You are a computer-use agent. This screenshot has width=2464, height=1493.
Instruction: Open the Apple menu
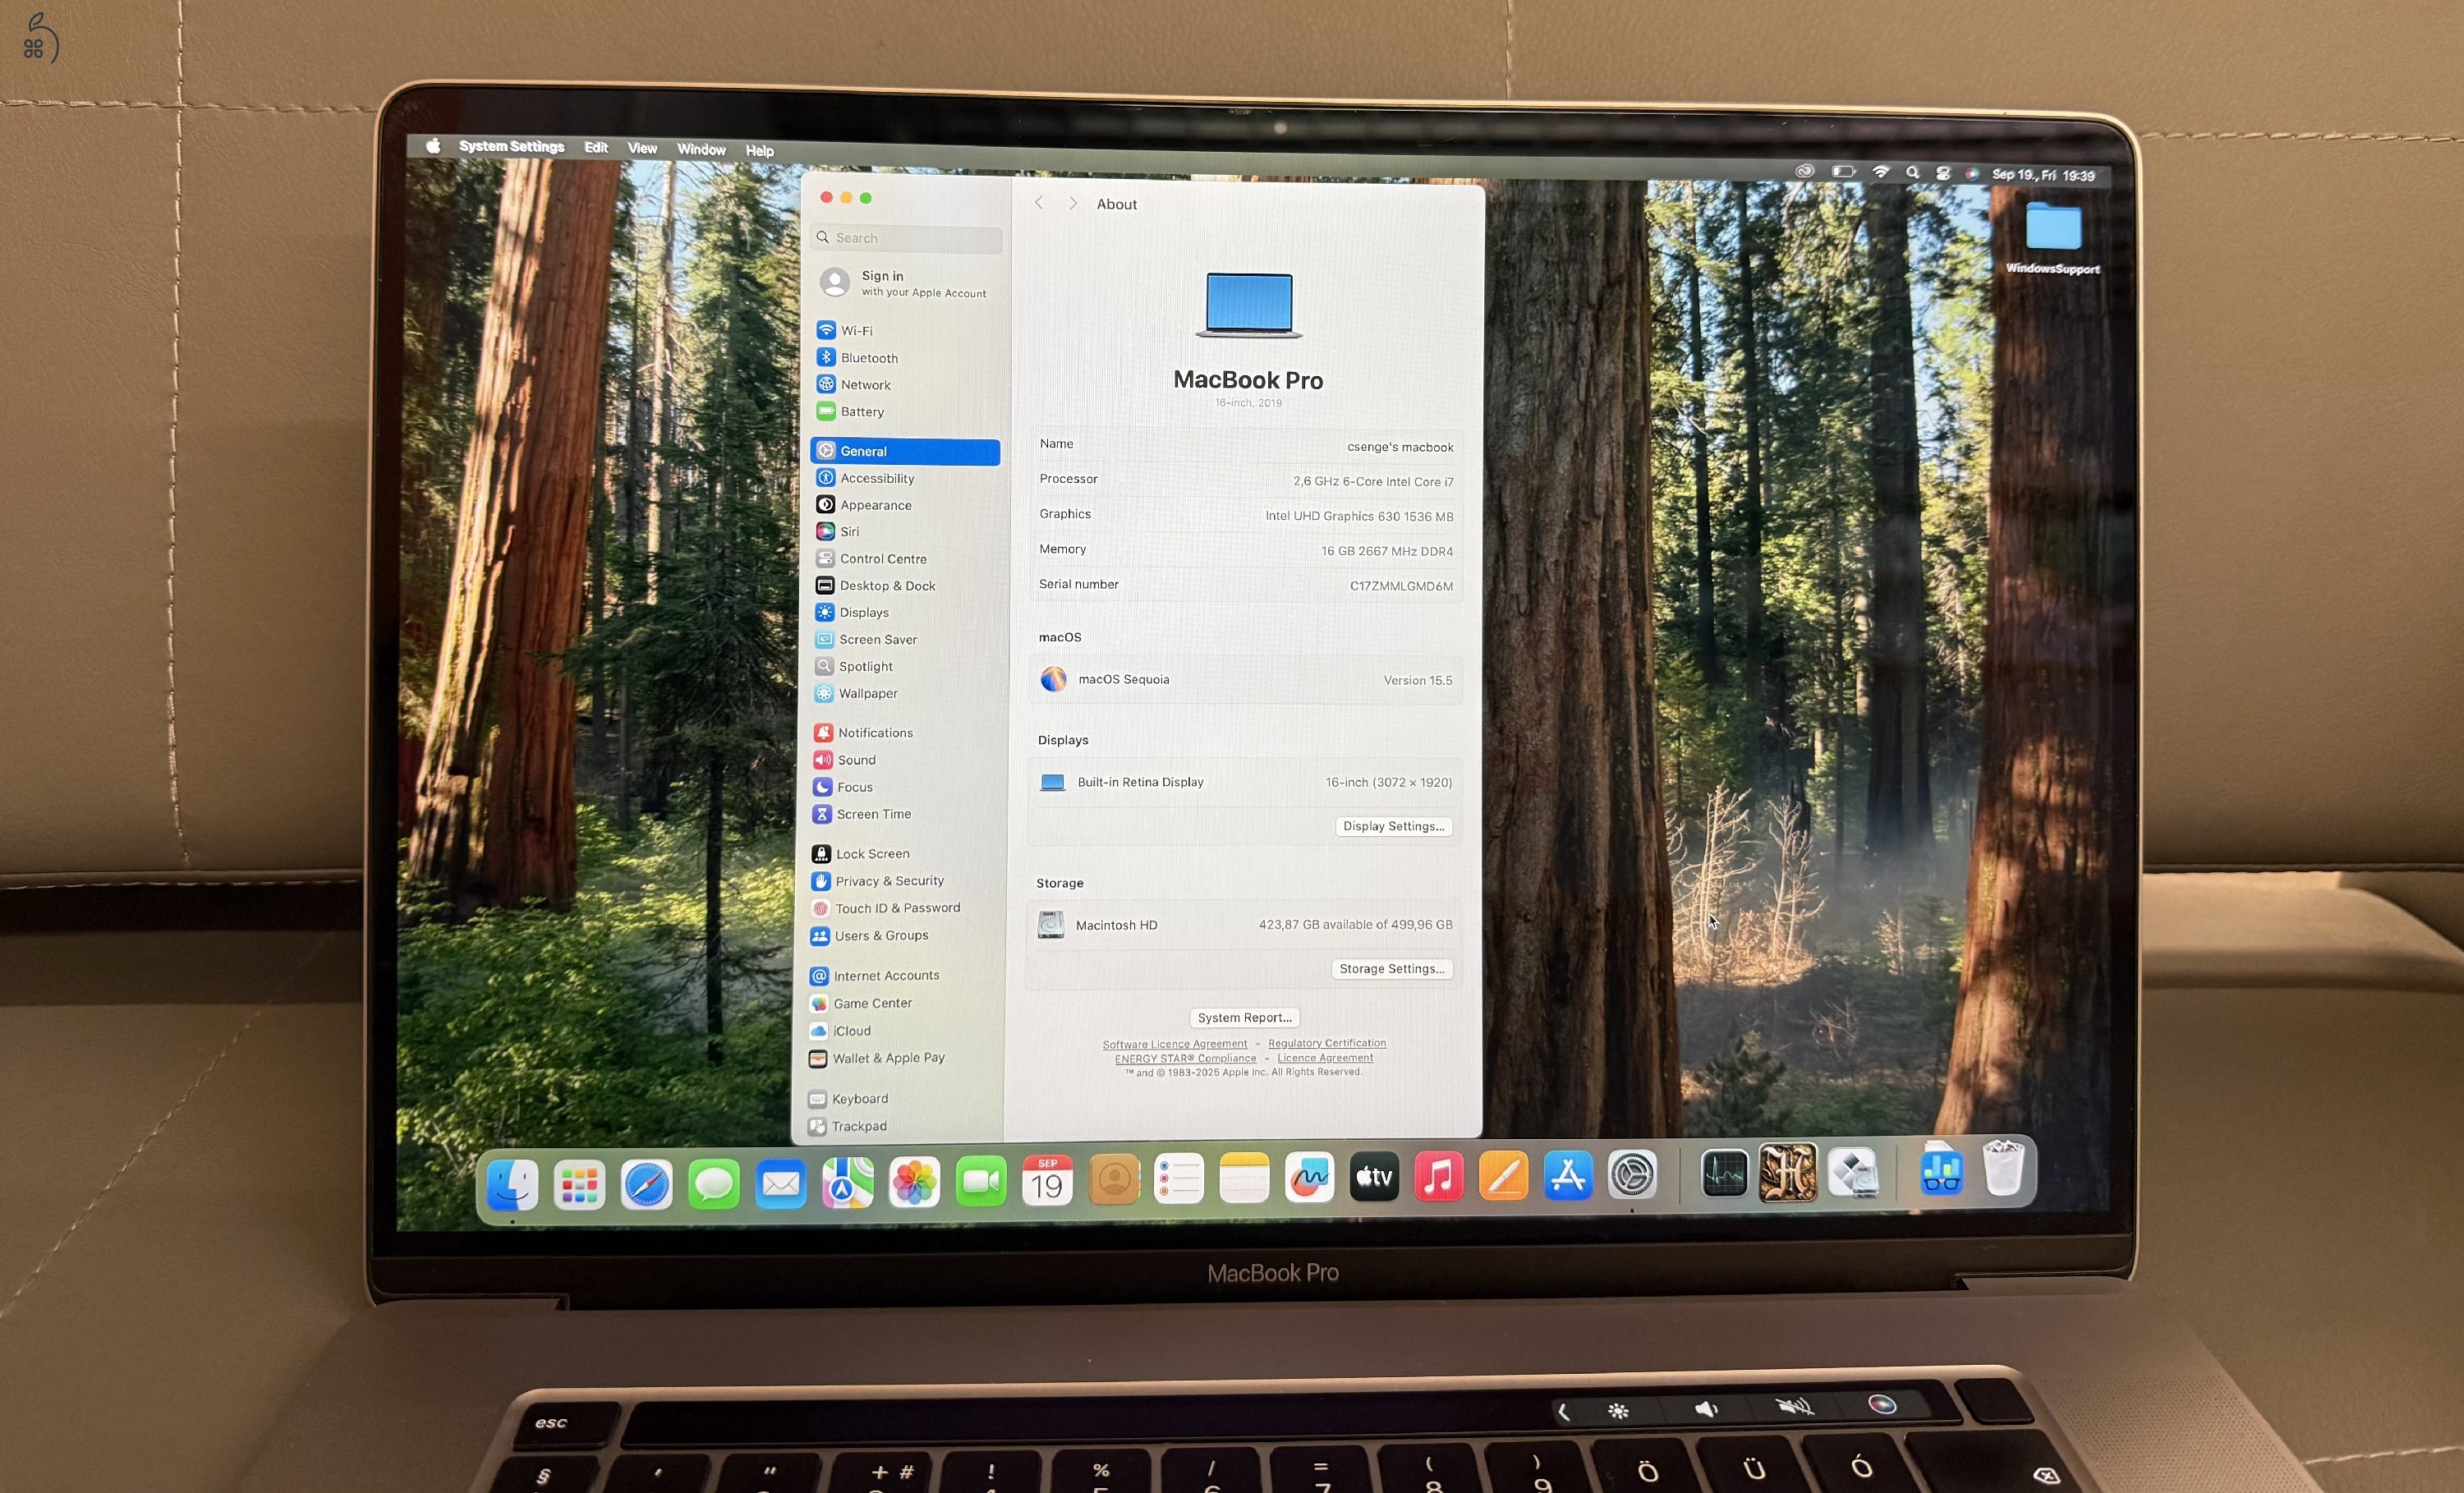(x=433, y=146)
